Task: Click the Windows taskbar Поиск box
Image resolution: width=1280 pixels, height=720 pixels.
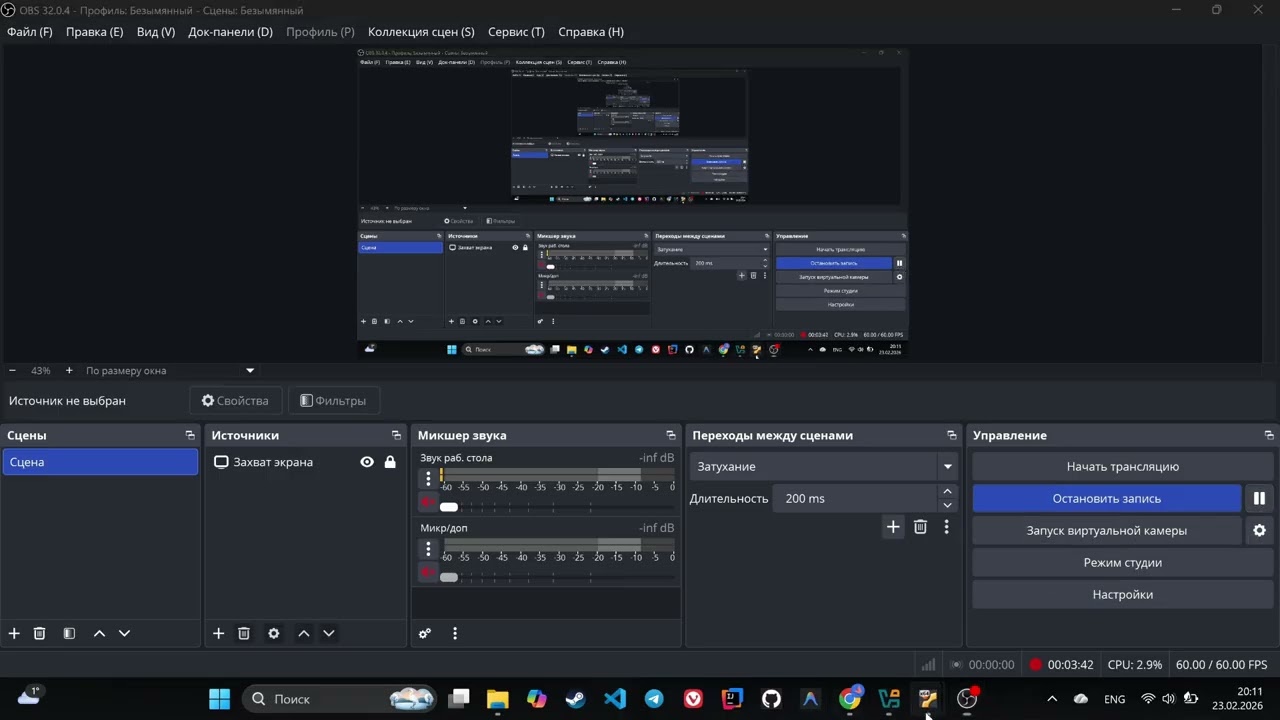Action: tap(340, 699)
